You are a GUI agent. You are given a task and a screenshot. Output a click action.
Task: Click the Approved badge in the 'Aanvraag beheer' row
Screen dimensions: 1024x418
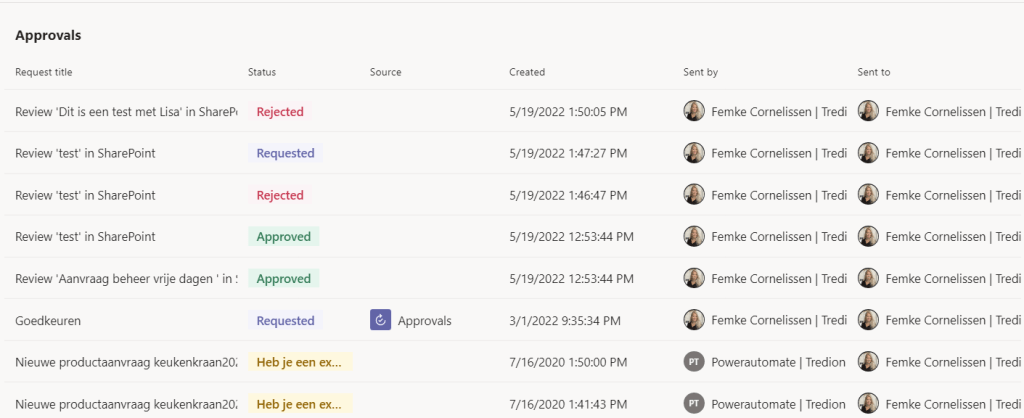[284, 279]
